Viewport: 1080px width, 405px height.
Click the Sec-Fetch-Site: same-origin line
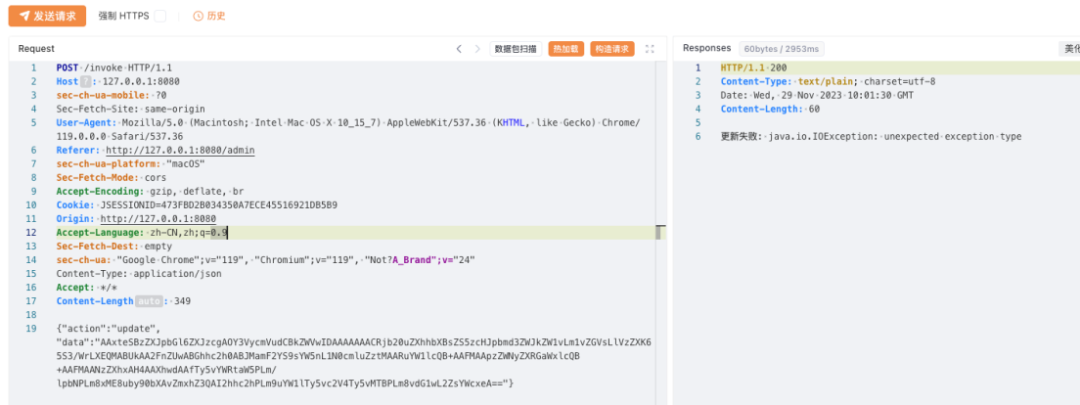[131, 109]
